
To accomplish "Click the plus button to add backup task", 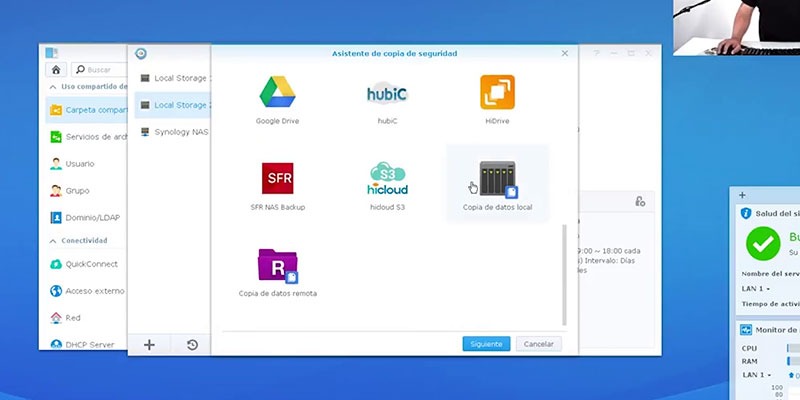I will [149, 345].
